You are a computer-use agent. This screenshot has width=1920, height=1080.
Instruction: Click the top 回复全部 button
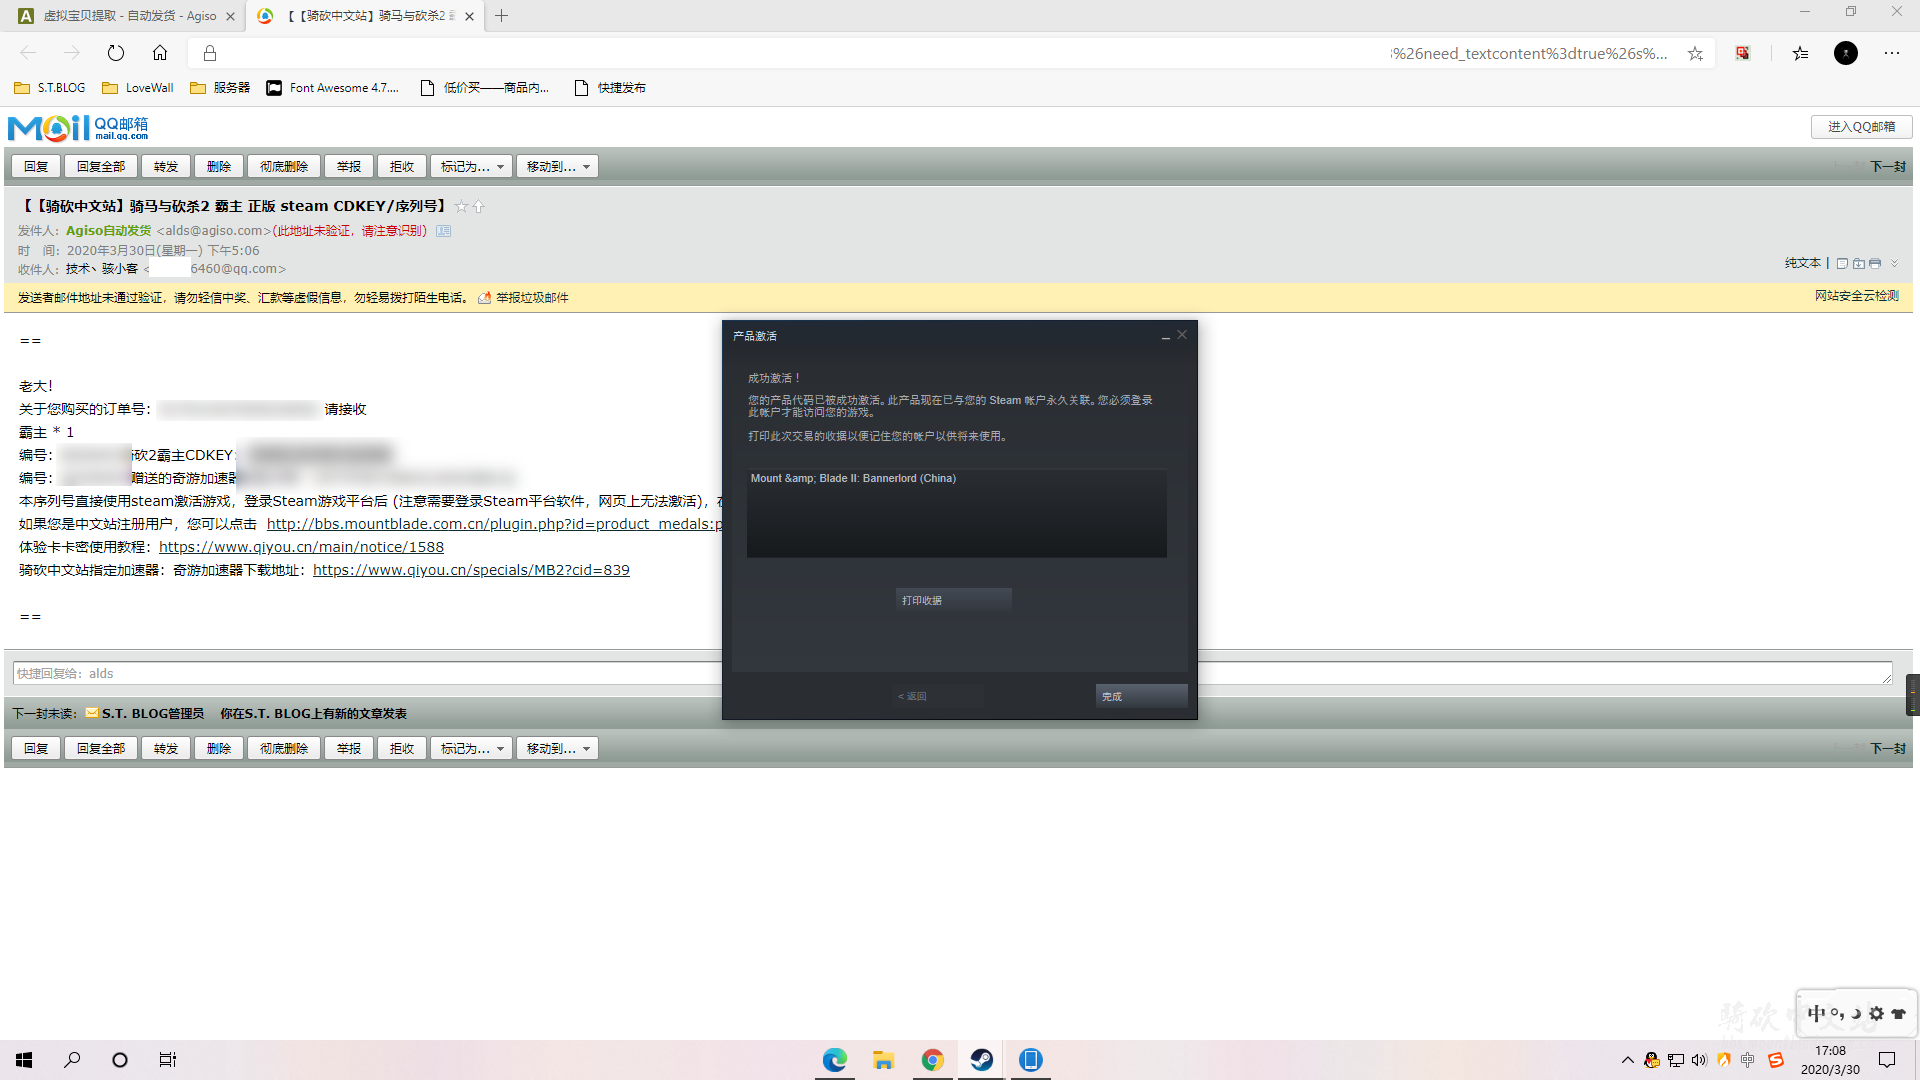click(101, 166)
